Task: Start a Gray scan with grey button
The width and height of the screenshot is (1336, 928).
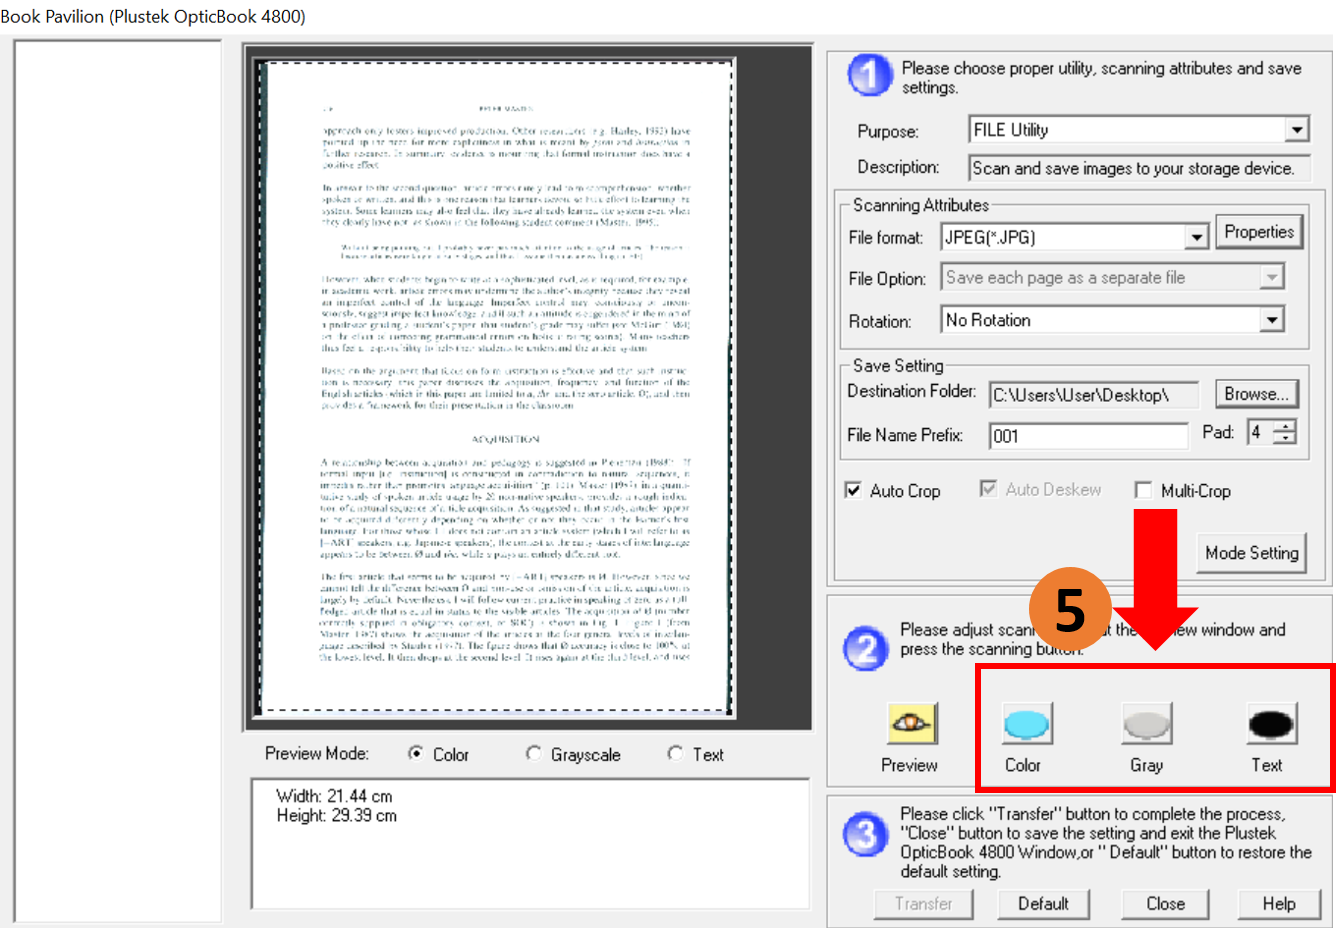Action: pos(1146,724)
